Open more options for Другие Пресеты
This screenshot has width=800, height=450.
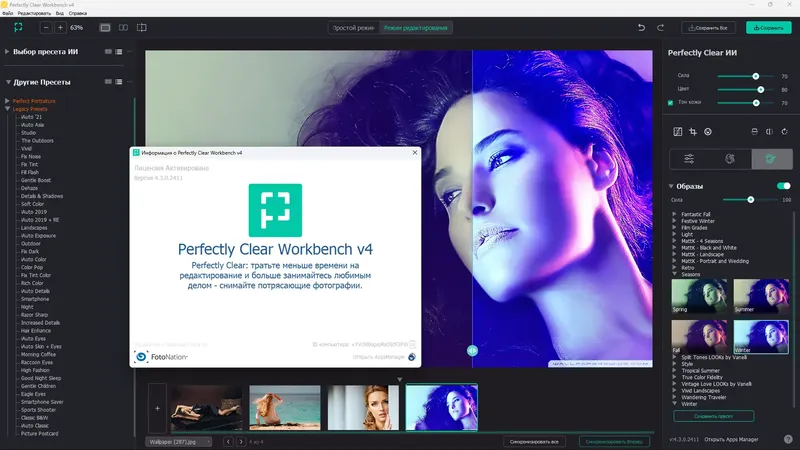tap(130, 82)
